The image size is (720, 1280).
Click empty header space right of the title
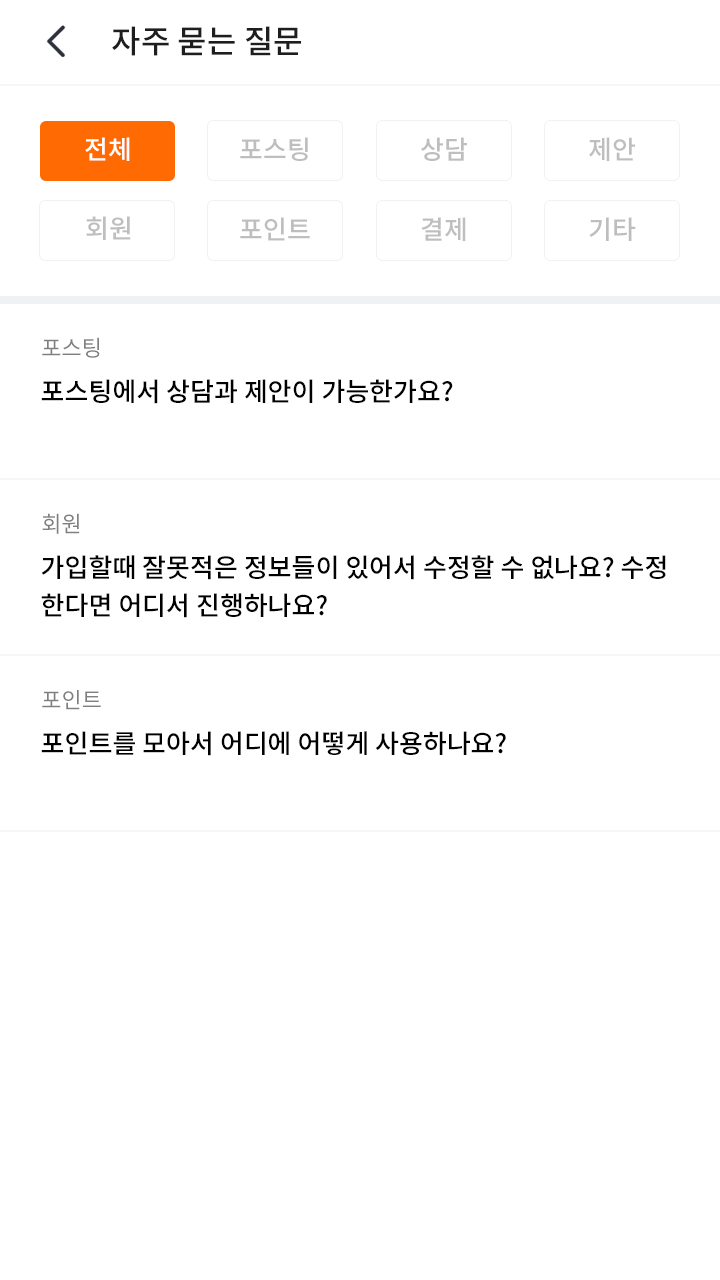pos(520,42)
